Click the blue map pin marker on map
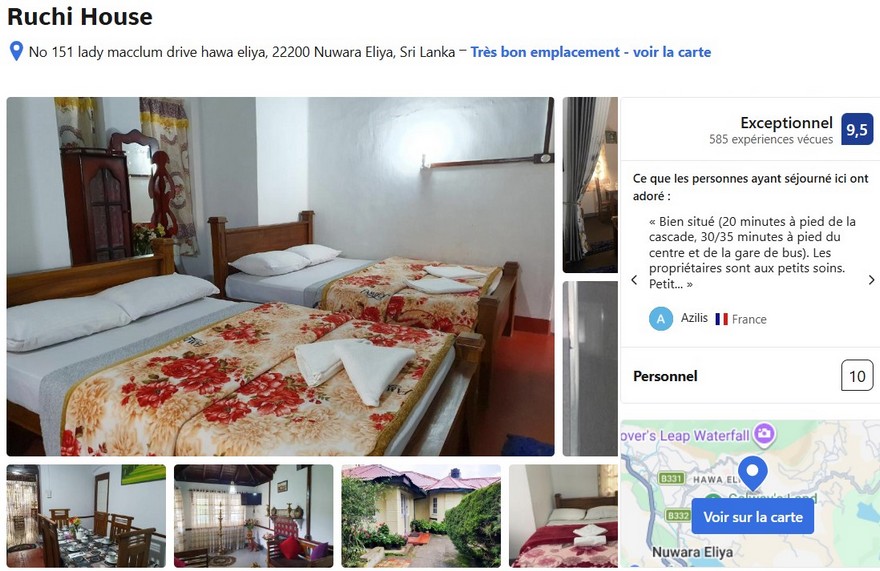 click(x=753, y=473)
